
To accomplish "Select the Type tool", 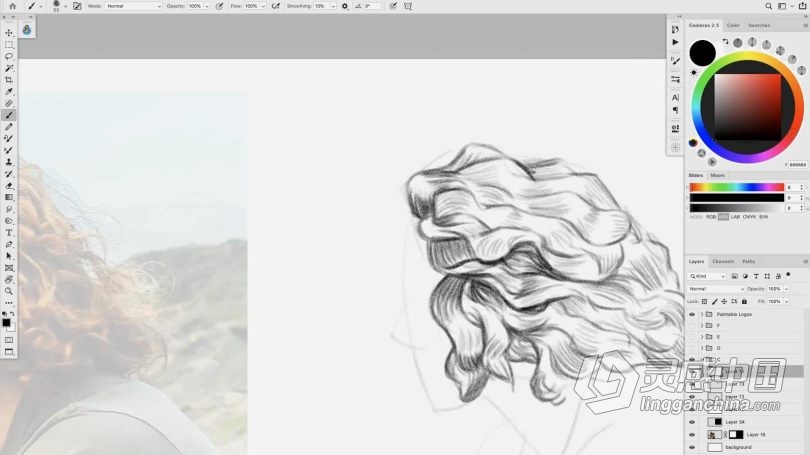I will click(x=9, y=233).
